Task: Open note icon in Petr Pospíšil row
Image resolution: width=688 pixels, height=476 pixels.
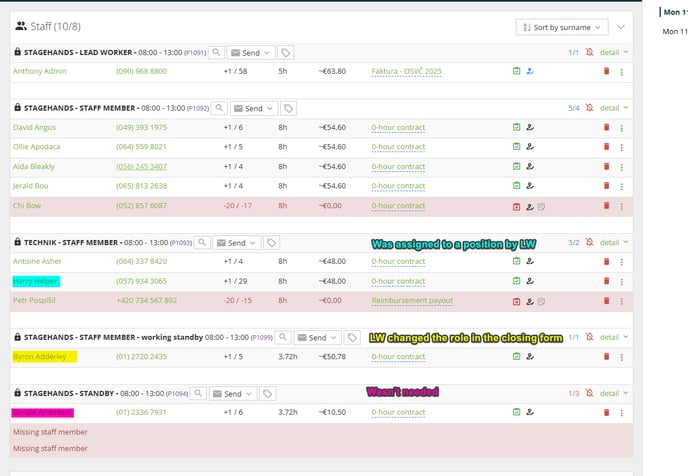Action: coord(541,301)
